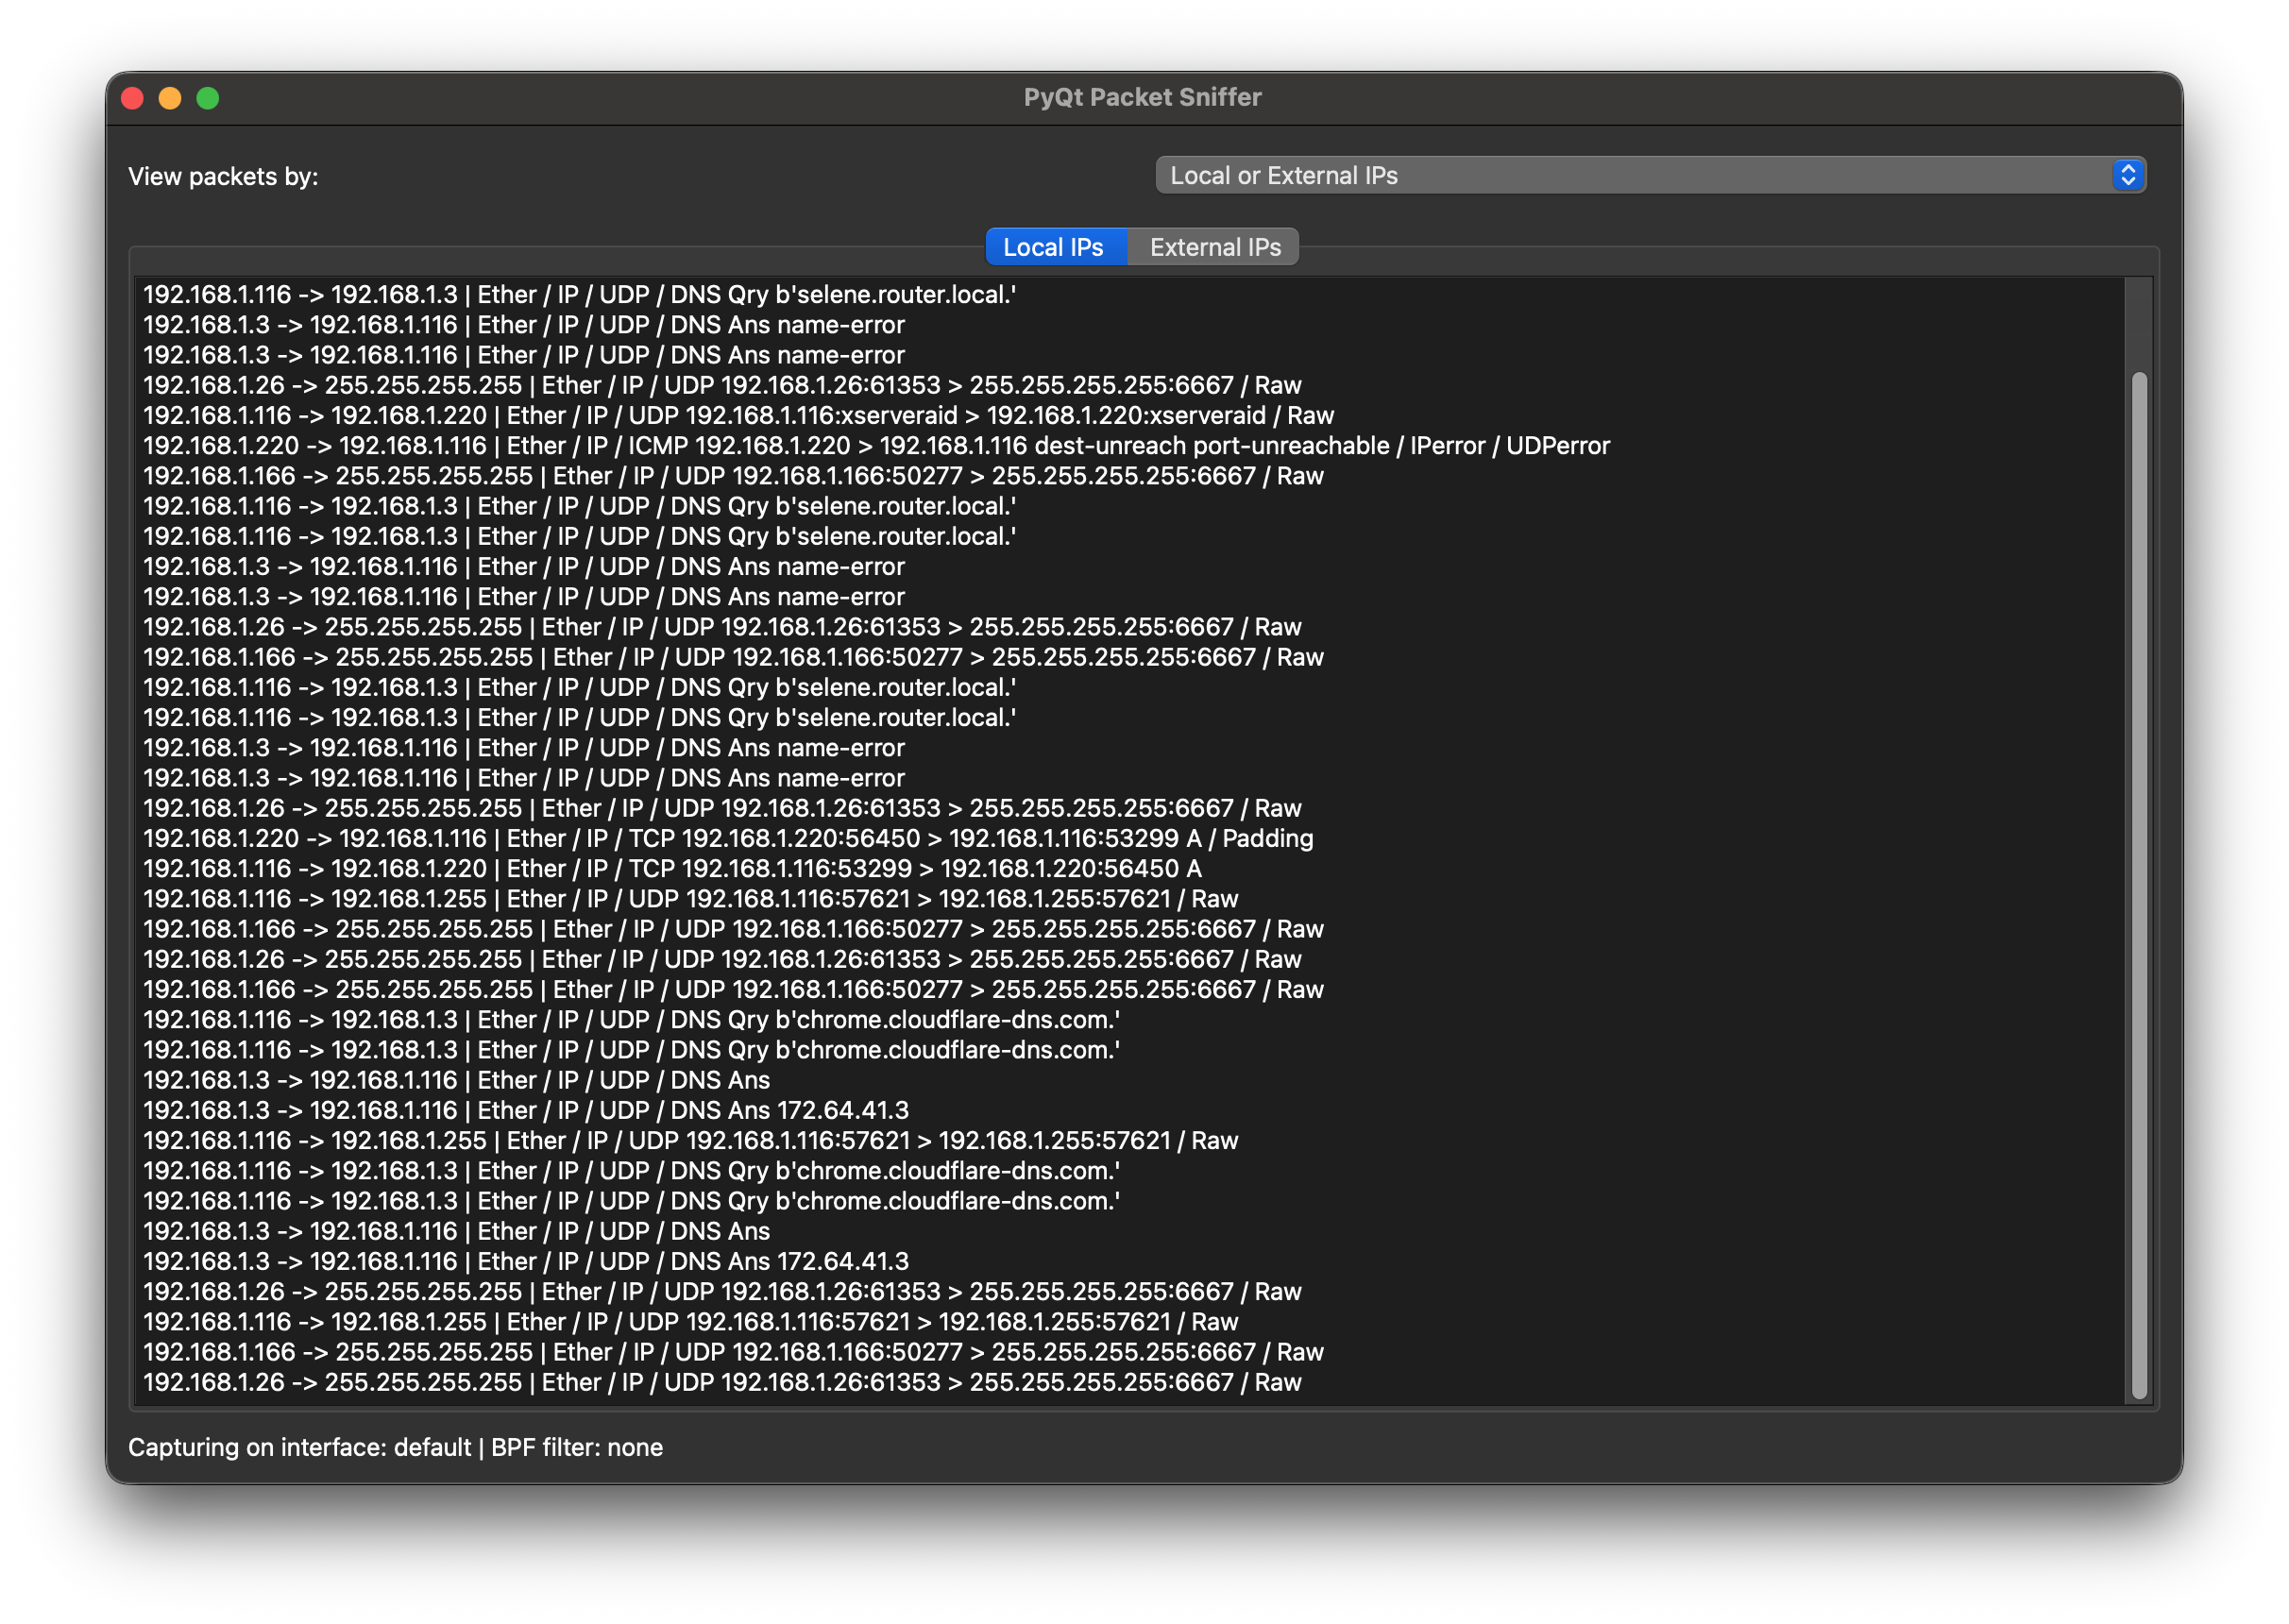Switch to the Local IPs tab
This screenshot has height=1624, width=2289.
(1054, 247)
